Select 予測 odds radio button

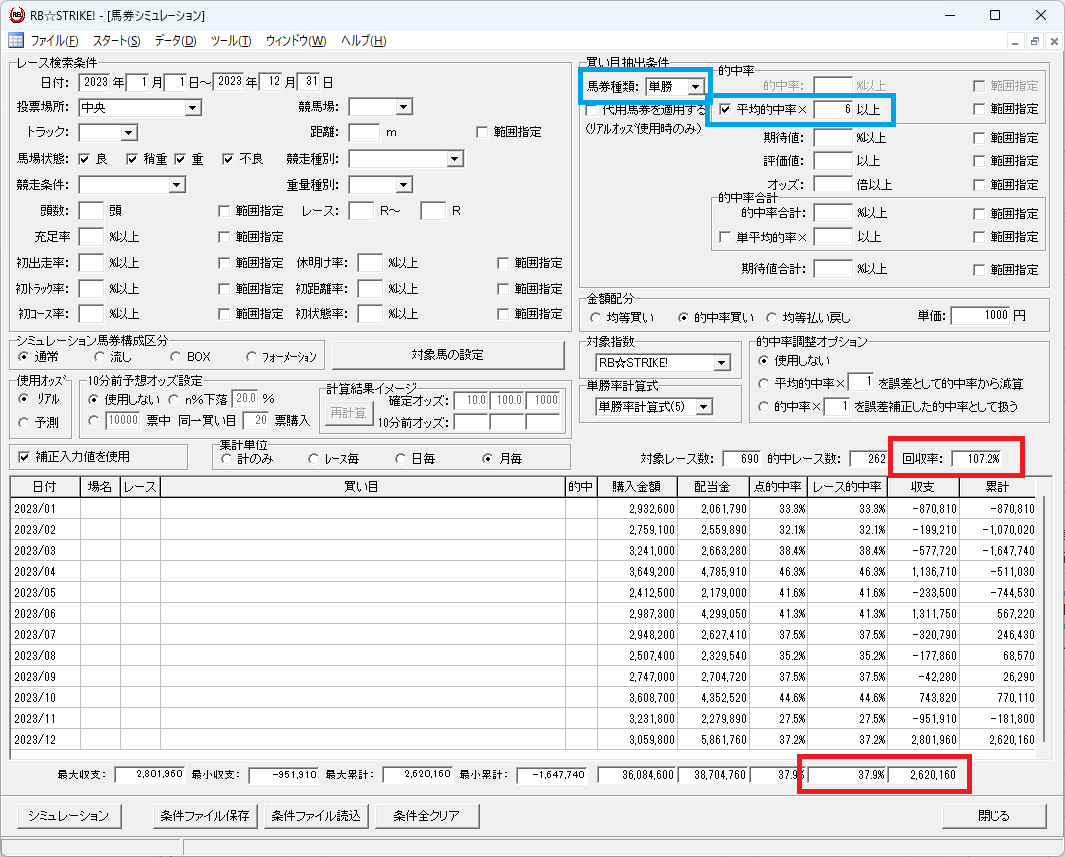click(23, 423)
